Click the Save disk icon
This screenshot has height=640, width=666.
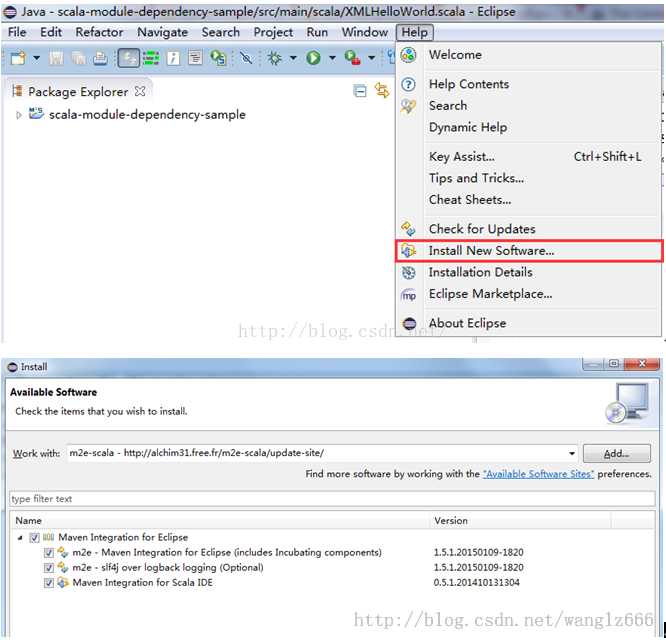point(56,58)
